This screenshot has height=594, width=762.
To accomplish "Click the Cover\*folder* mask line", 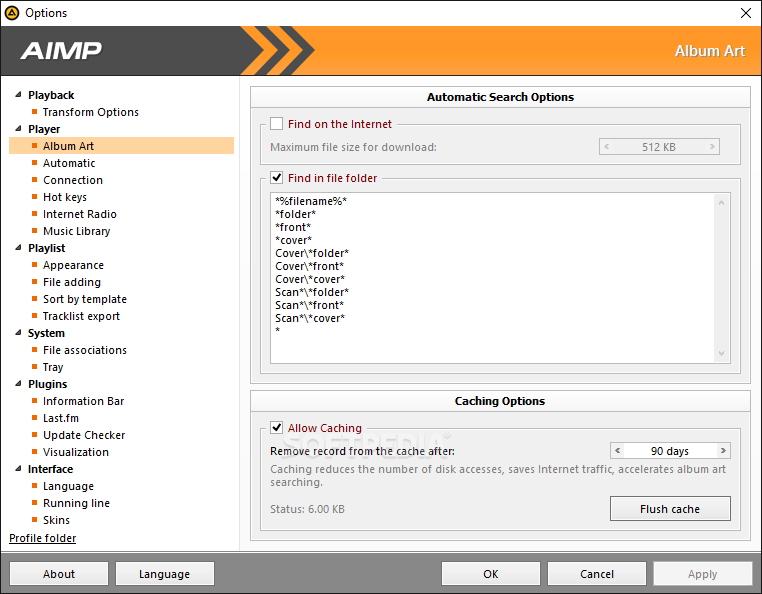I will coord(312,253).
